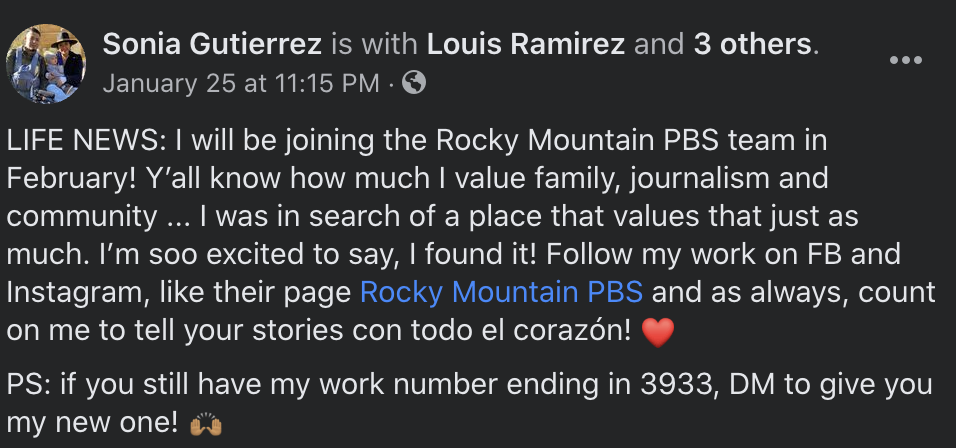Viewport: 956px width, 448px height.
Task: Click the word February! in the post
Action: (72, 179)
